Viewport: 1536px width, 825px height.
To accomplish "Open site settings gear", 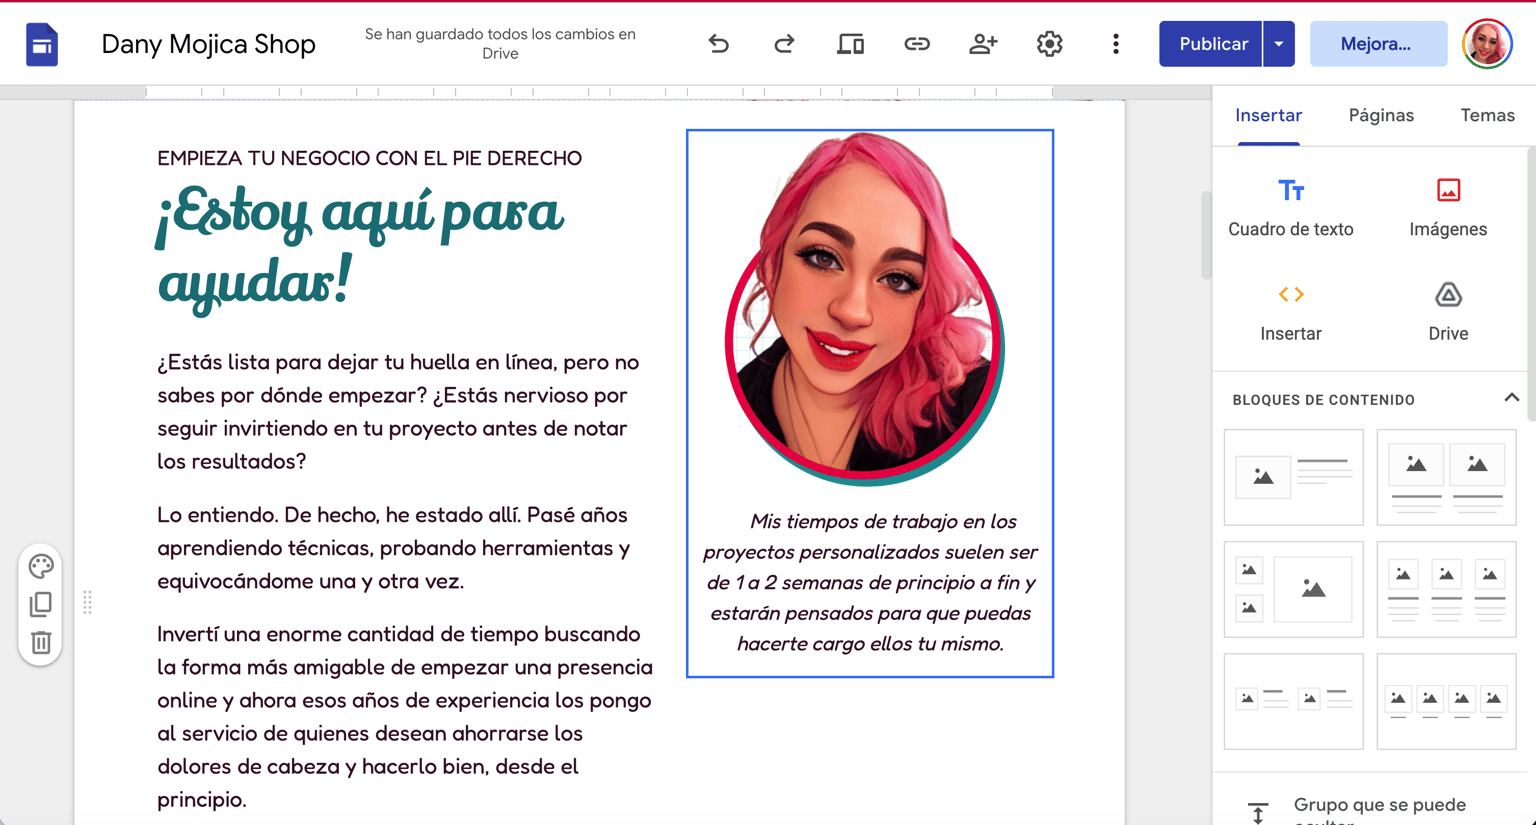I will [1049, 44].
